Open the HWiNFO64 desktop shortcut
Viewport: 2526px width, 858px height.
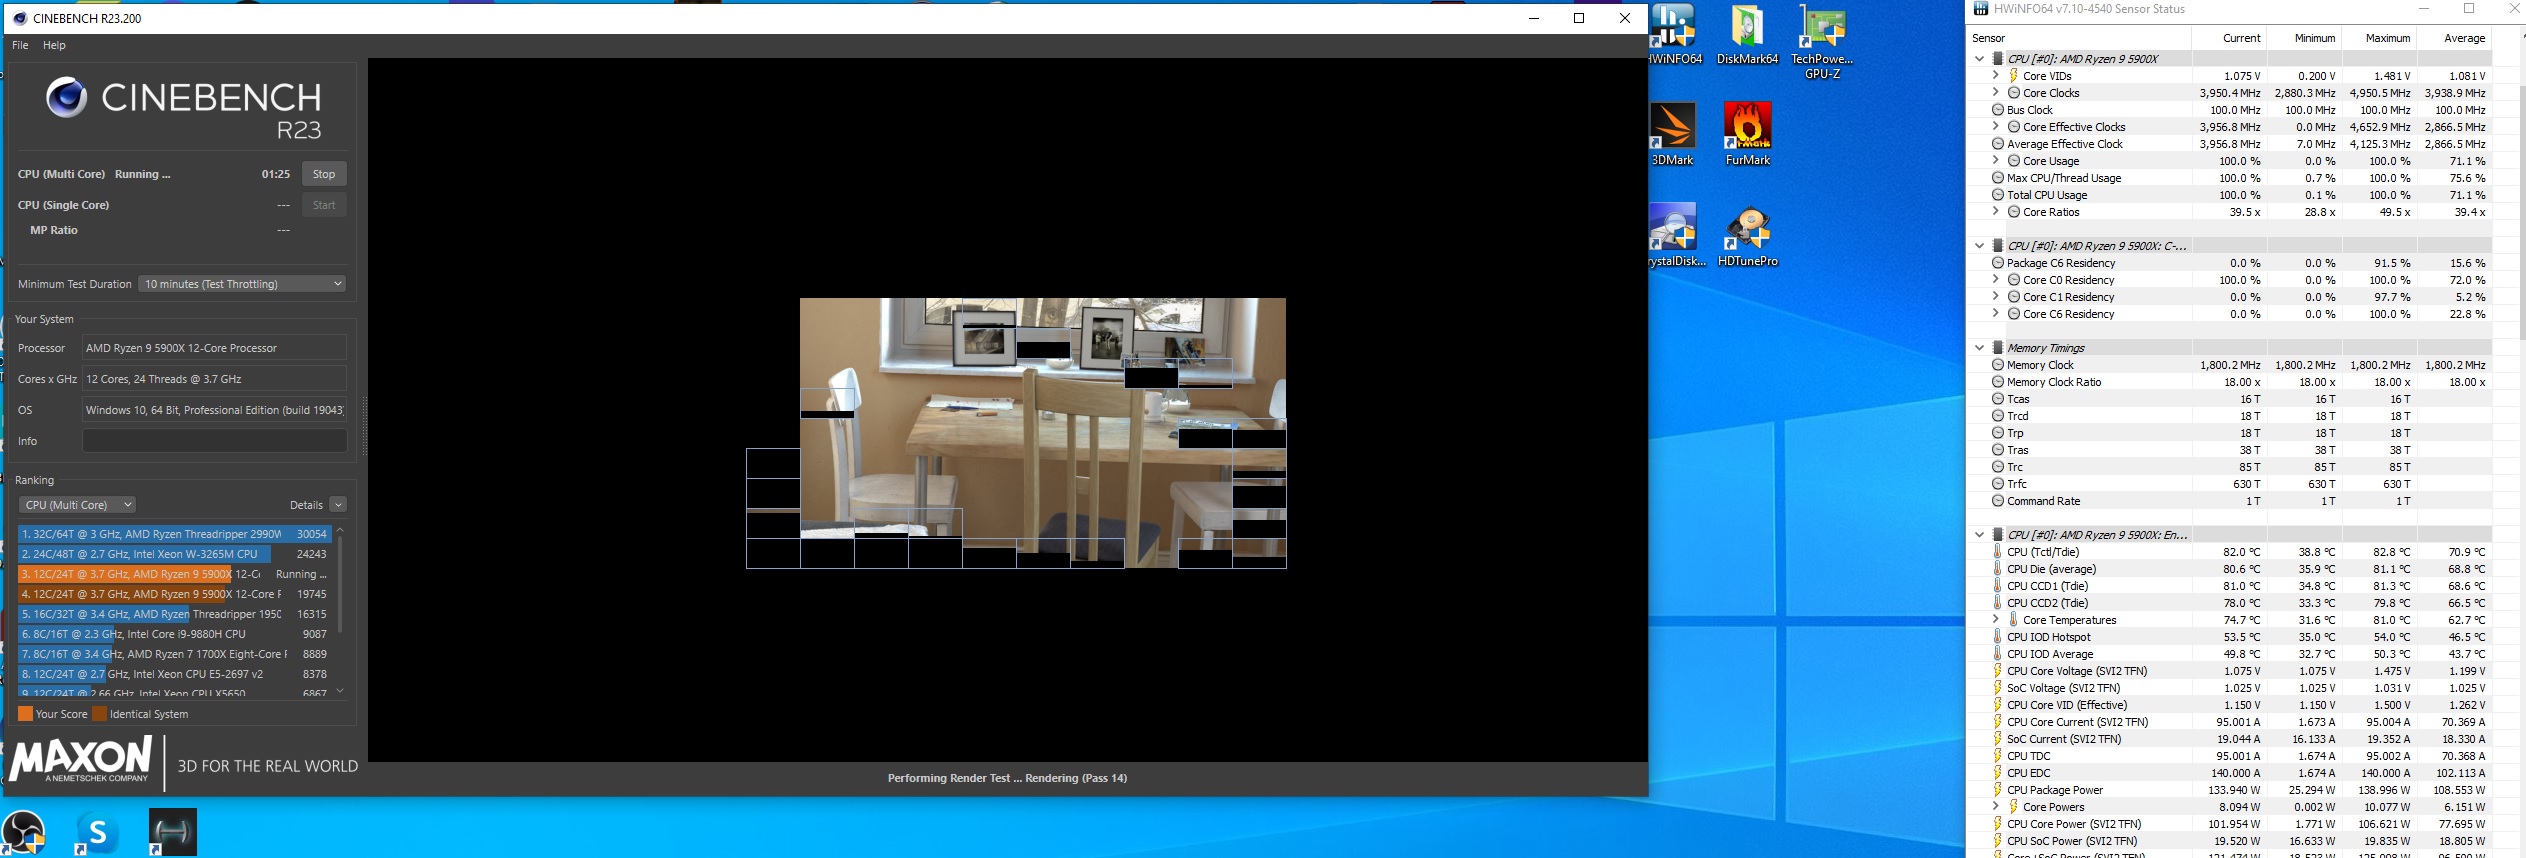1675,34
